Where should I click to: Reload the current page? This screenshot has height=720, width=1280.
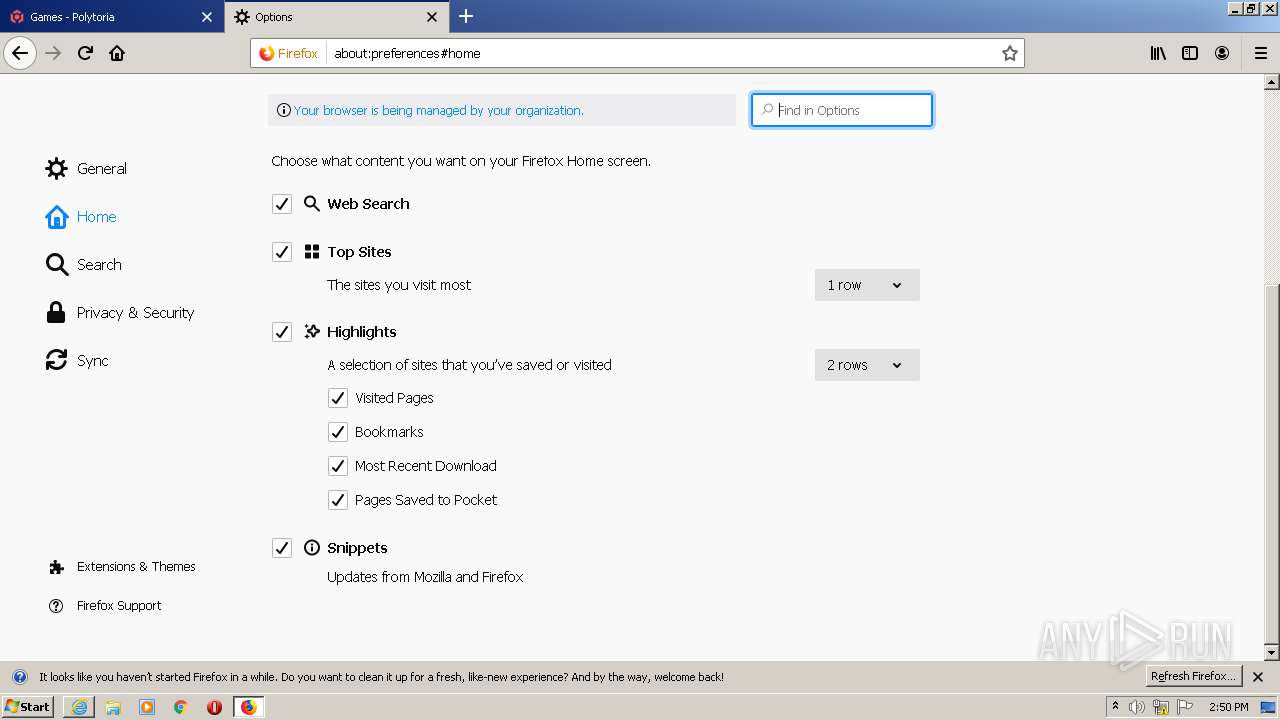[x=85, y=53]
